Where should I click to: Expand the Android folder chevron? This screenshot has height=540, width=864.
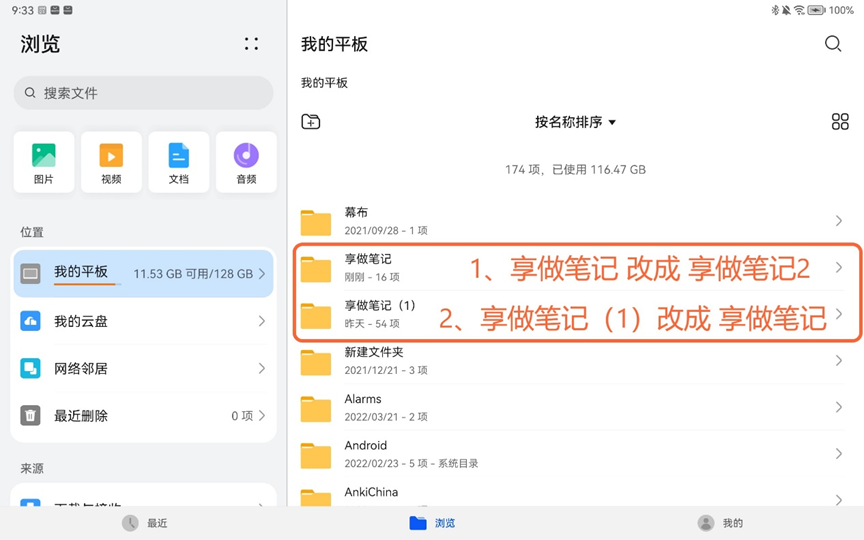(x=838, y=454)
